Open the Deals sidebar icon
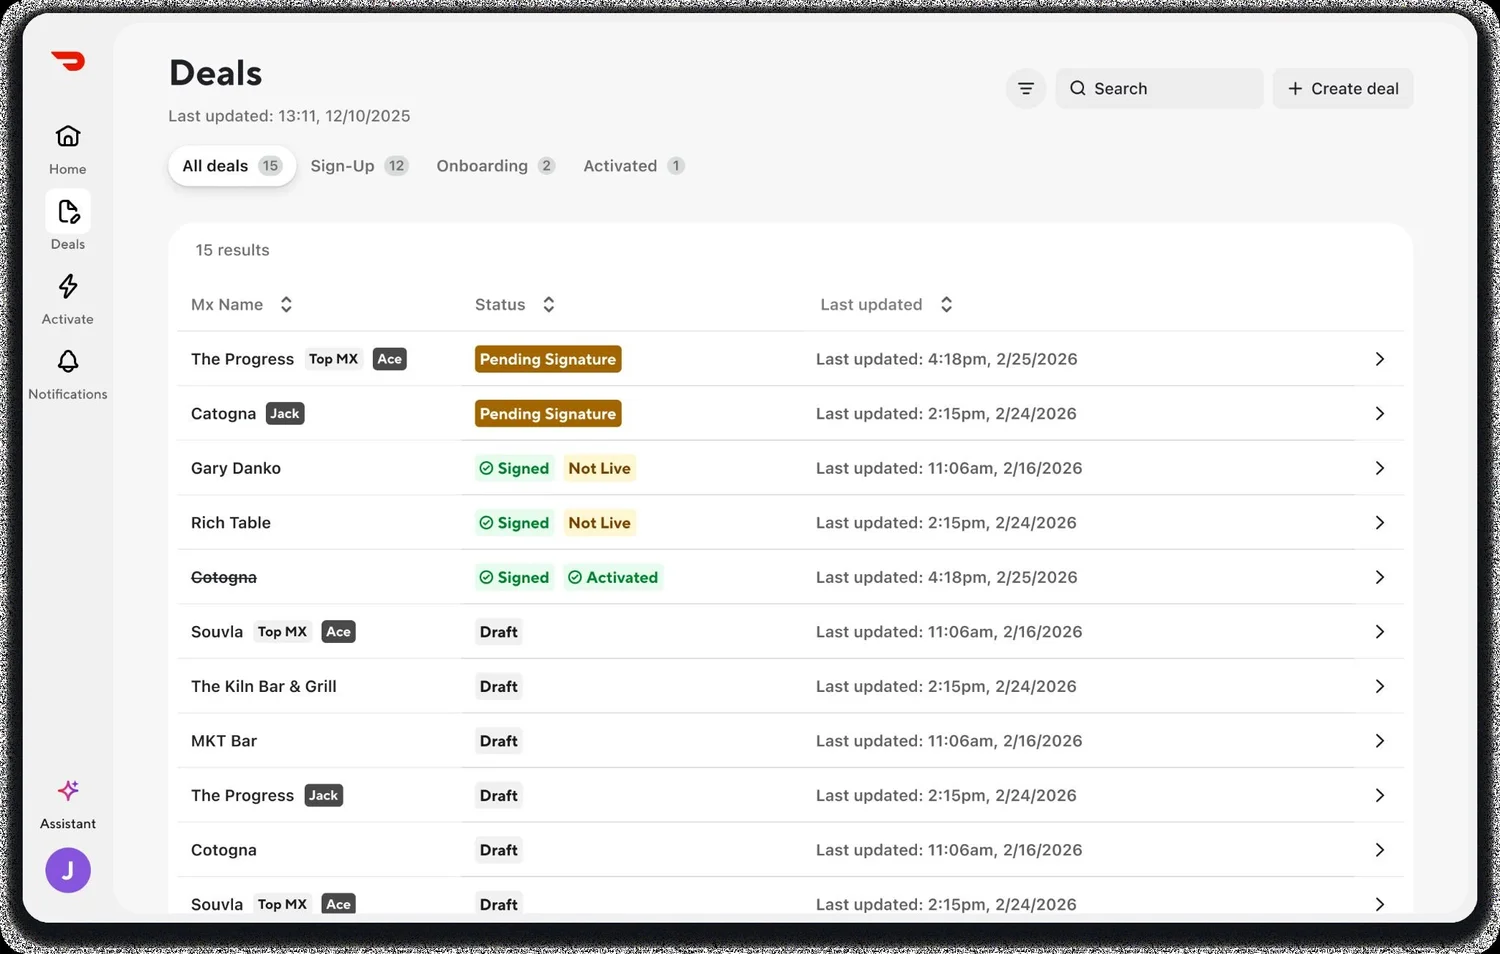1500x954 pixels. click(x=68, y=212)
